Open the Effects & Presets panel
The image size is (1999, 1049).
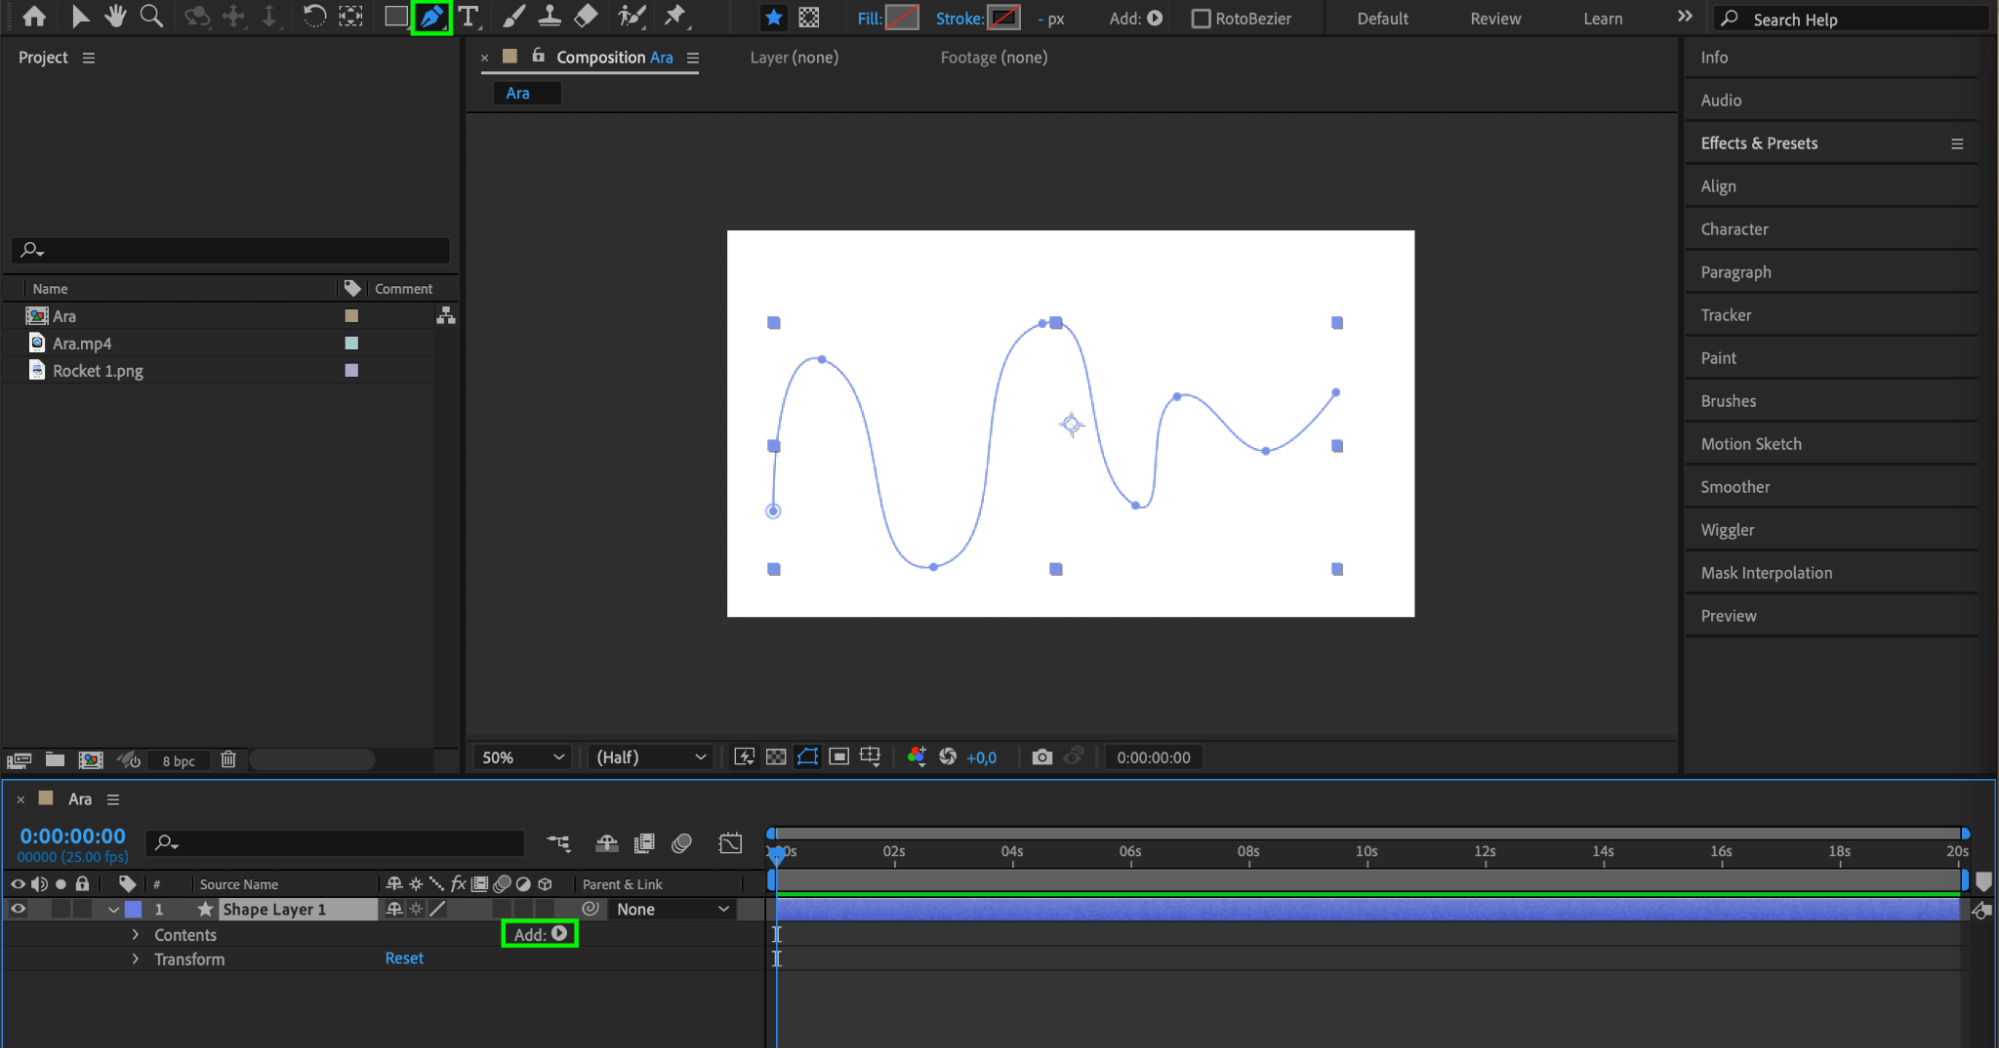click(x=1759, y=143)
